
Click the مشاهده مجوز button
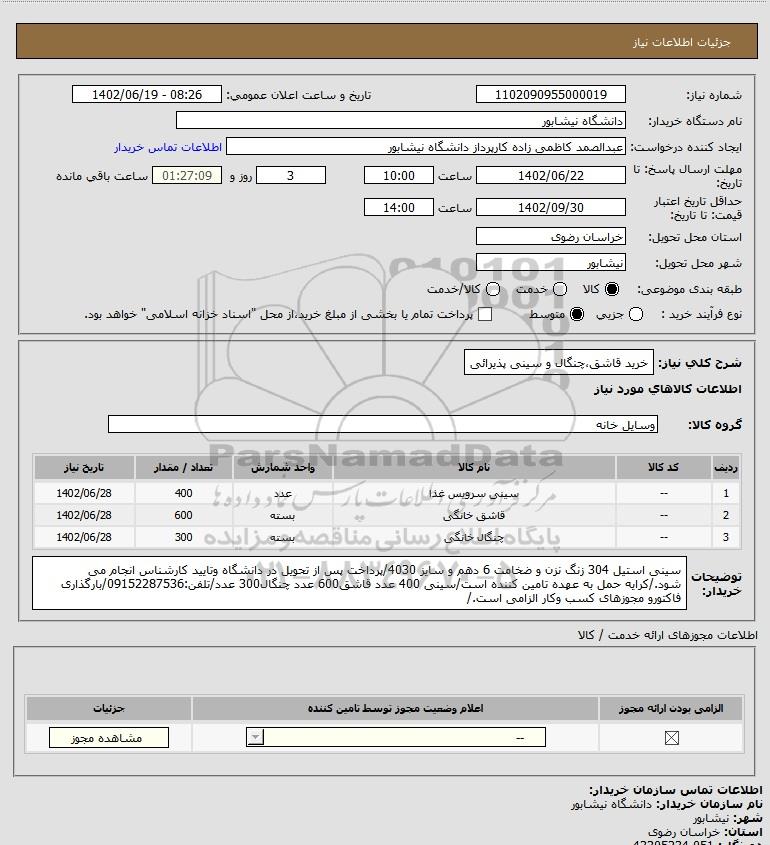pos(109,738)
